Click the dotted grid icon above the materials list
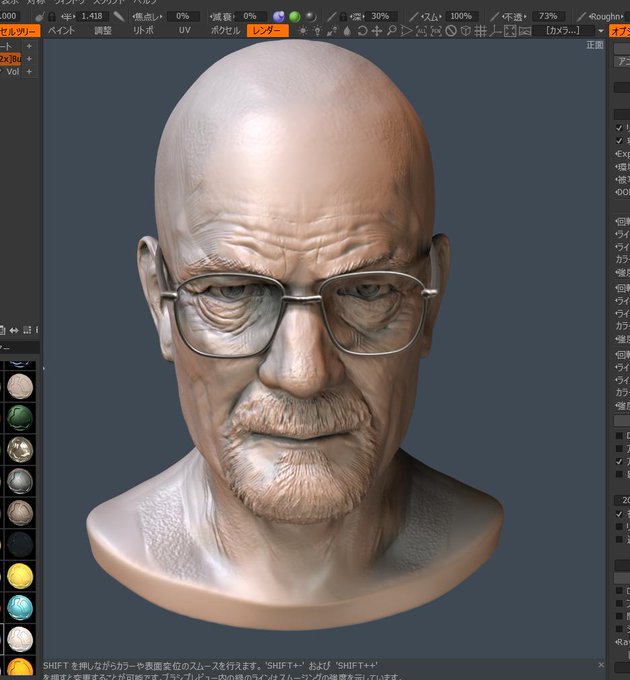 pos(27,330)
